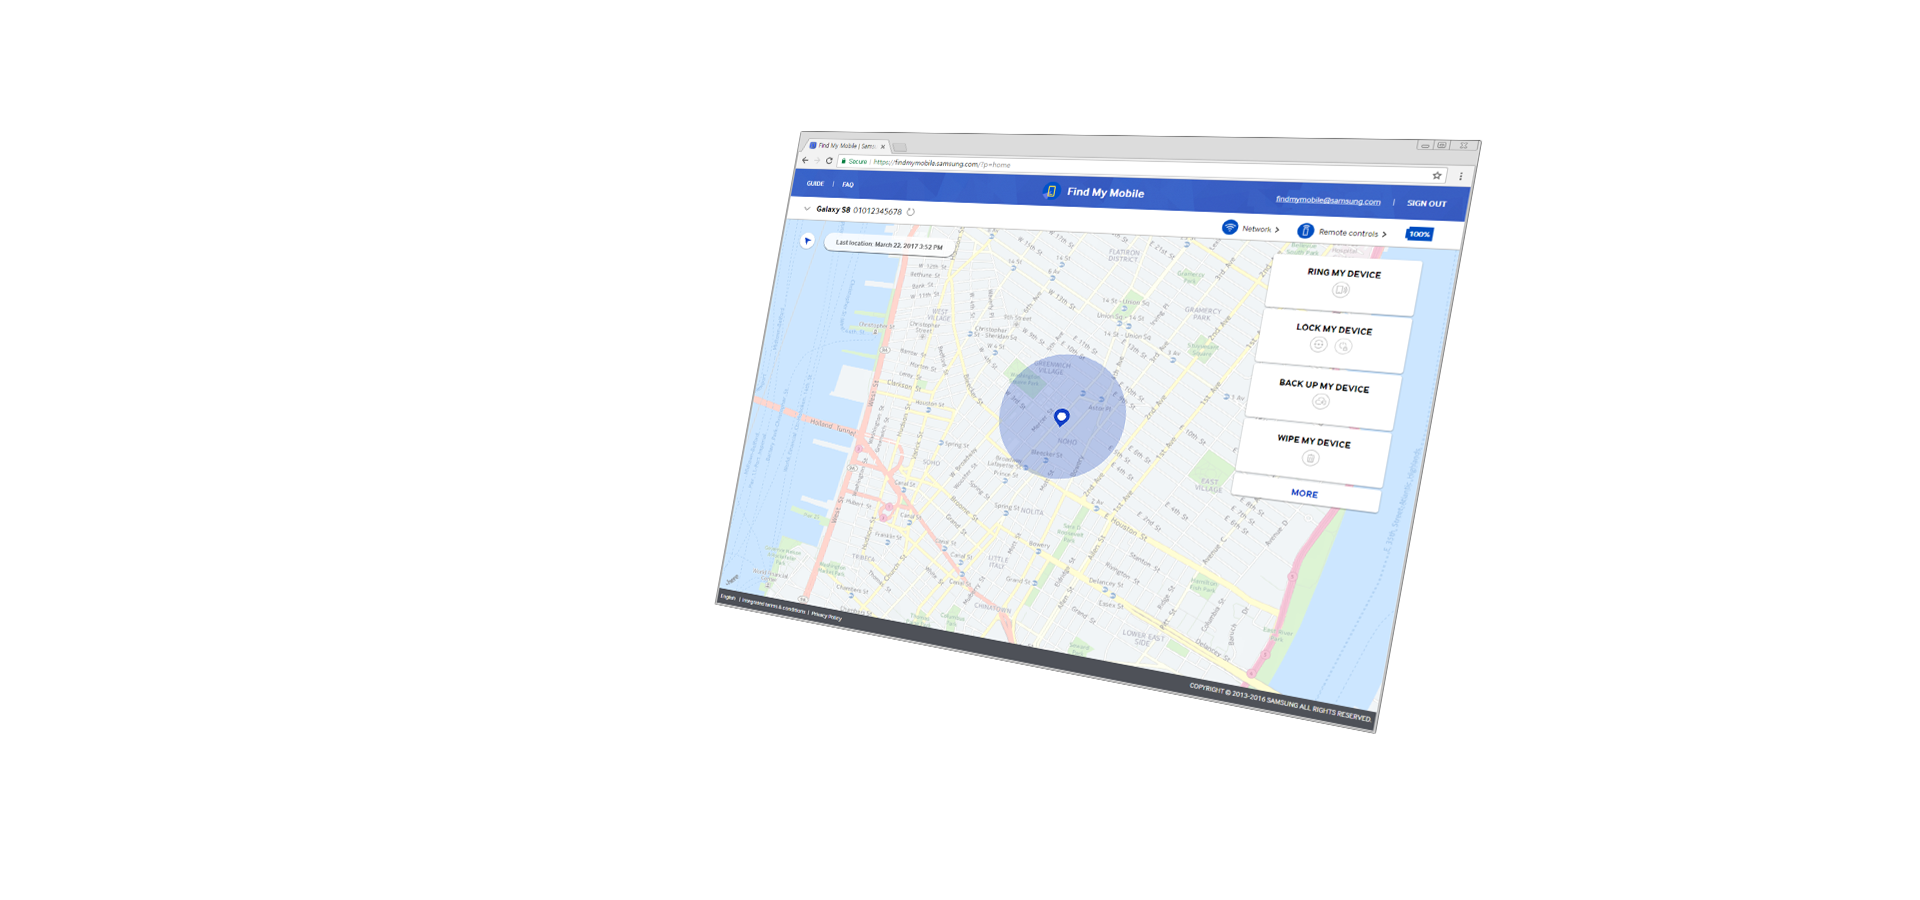Expand the Remote controls arrow
1920x900 pixels.
coord(1384,234)
